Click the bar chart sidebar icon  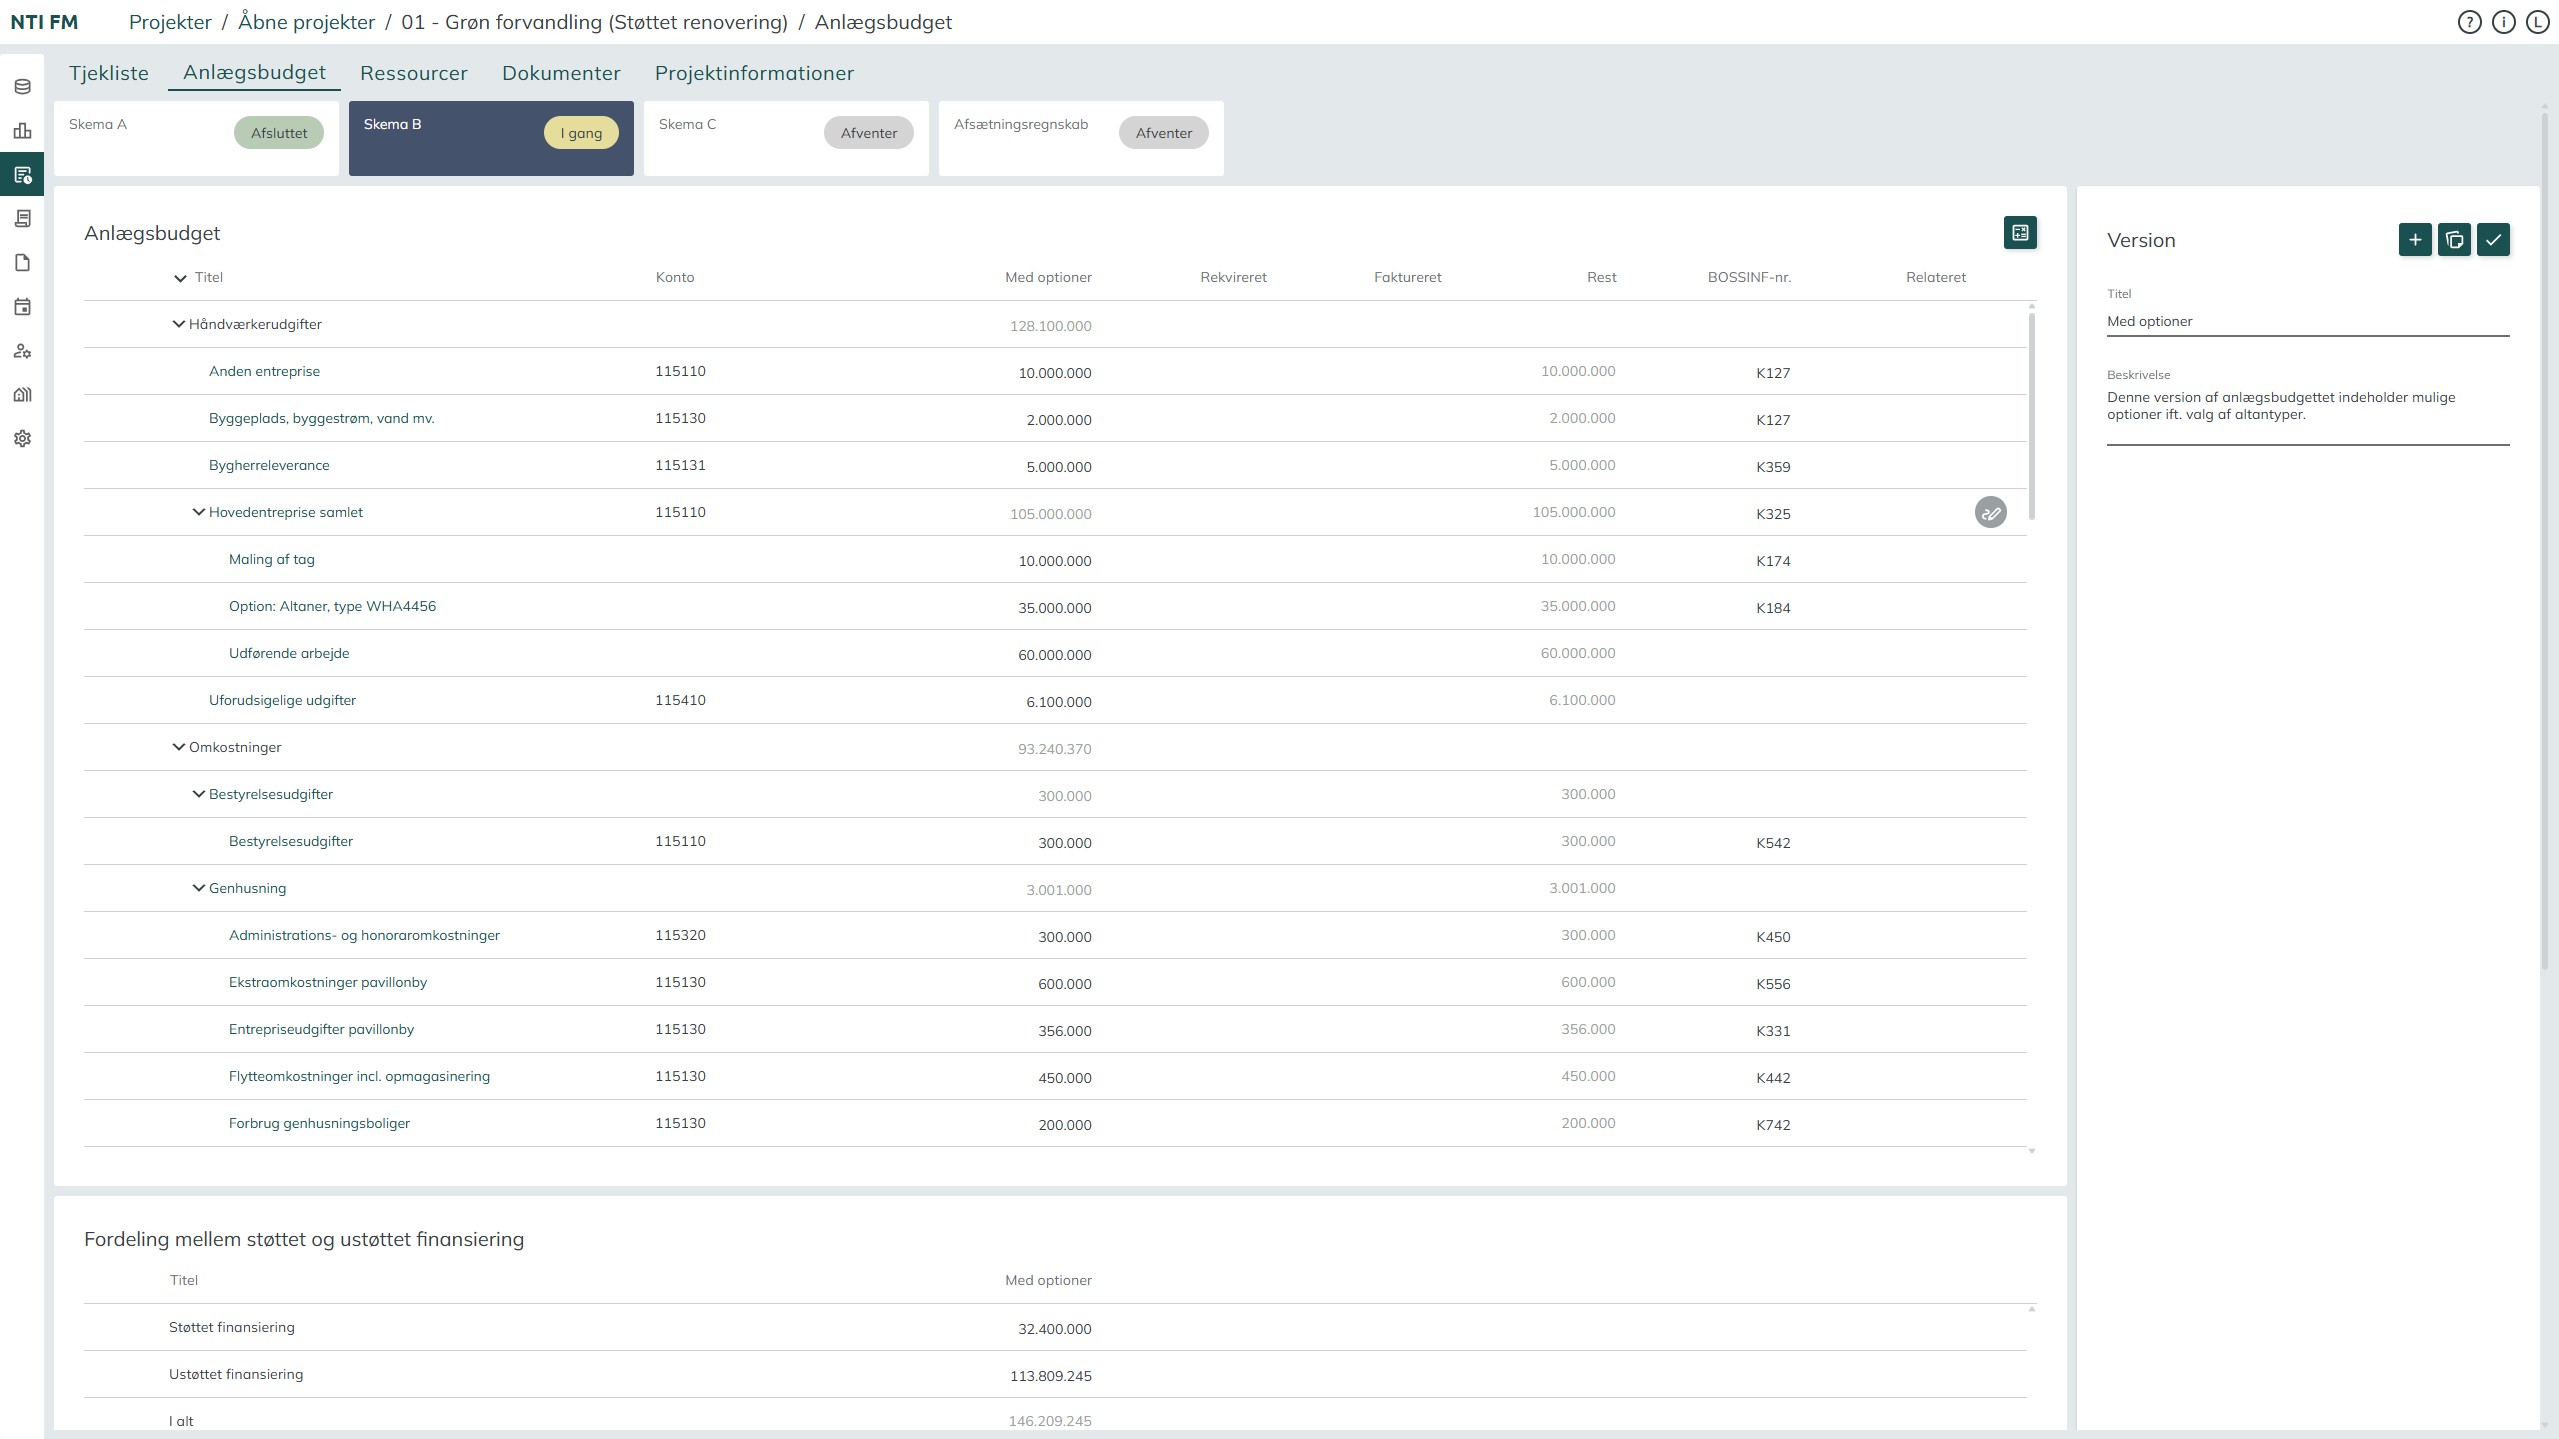22,131
